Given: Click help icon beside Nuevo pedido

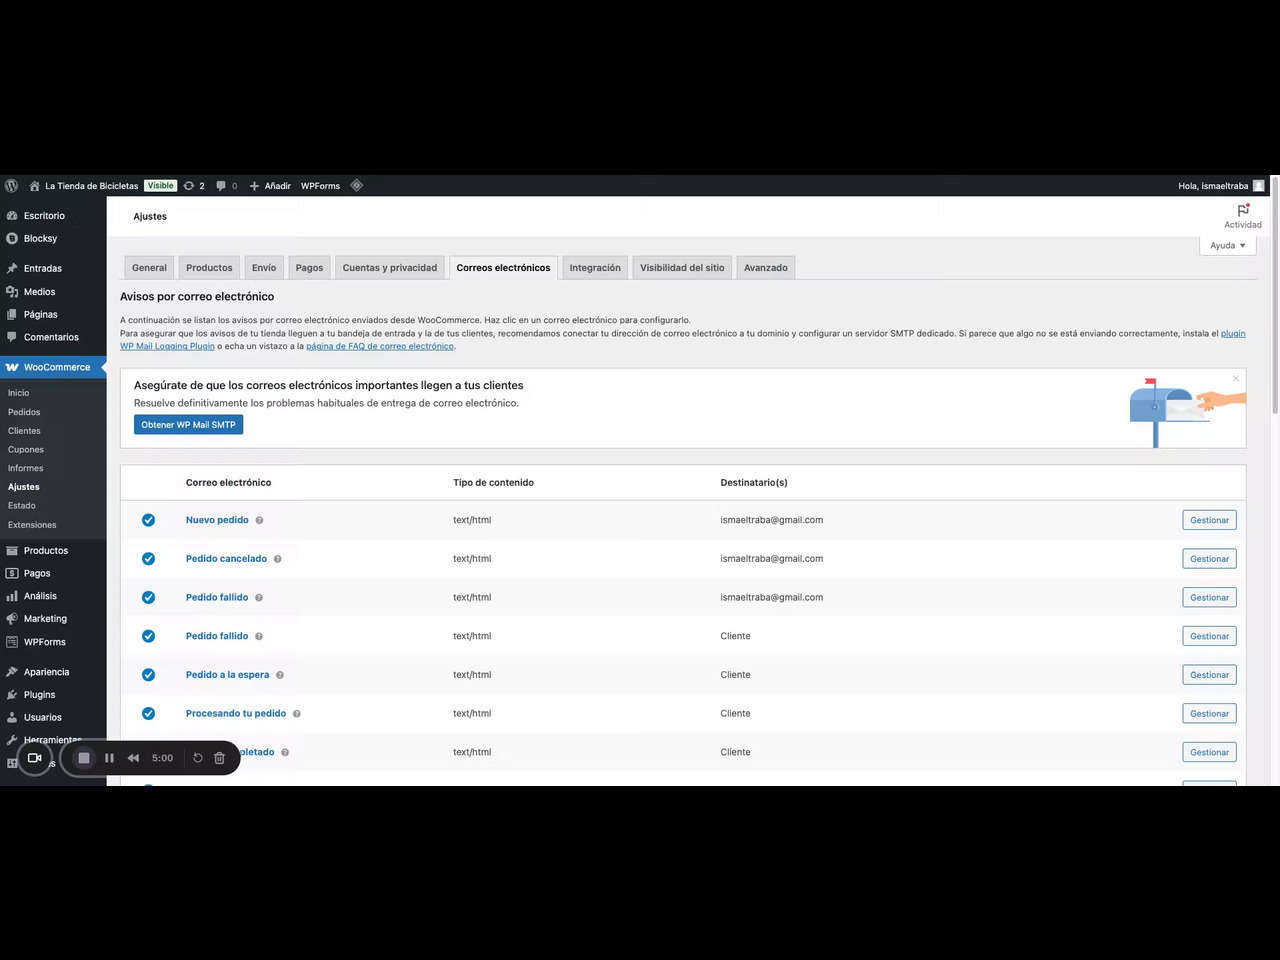Looking at the screenshot, I should (x=259, y=520).
